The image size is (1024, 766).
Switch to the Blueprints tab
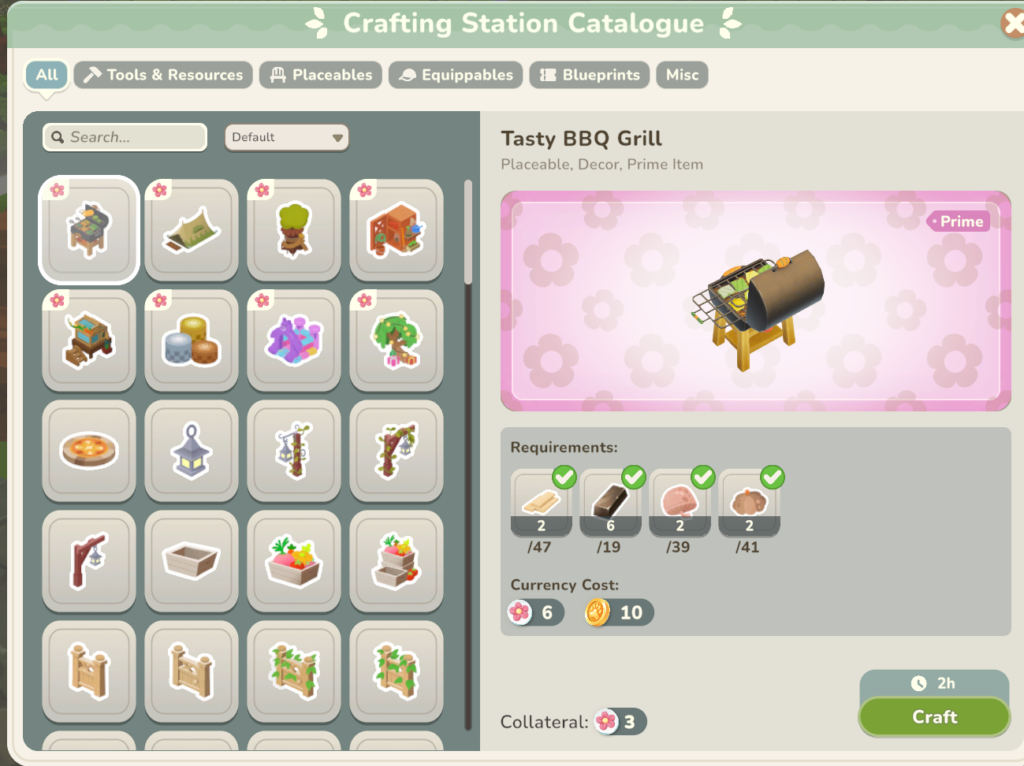[x=589, y=75]
